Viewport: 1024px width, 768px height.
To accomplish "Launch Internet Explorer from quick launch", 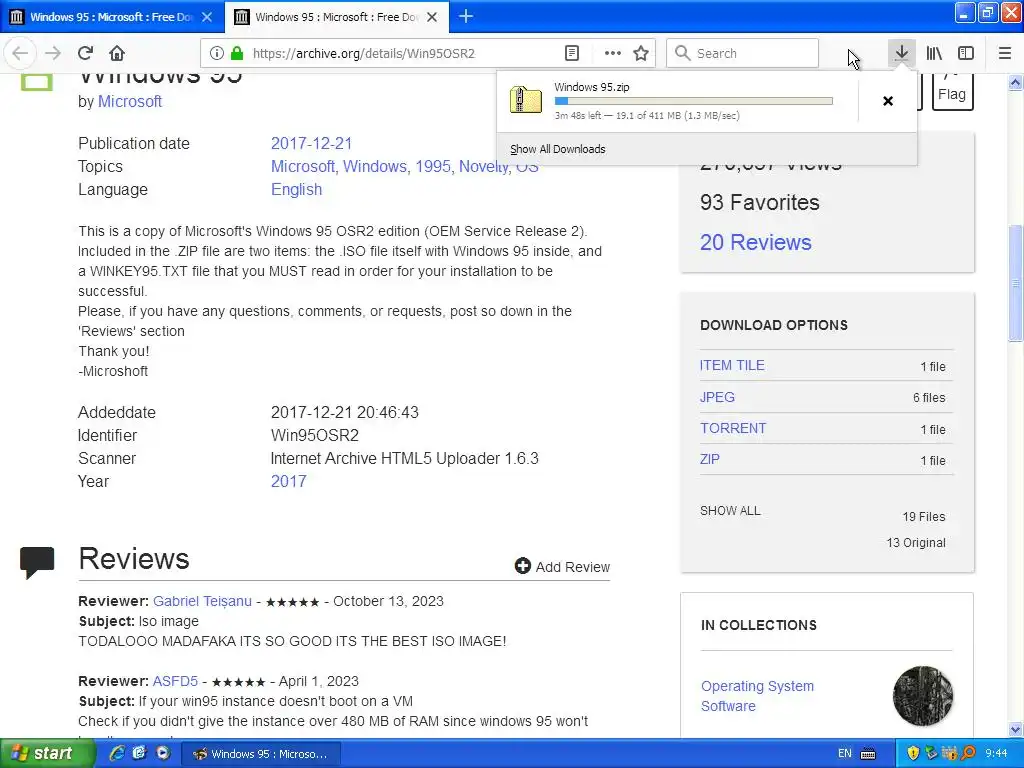I will pyautogui.click(x=117, y=753).
